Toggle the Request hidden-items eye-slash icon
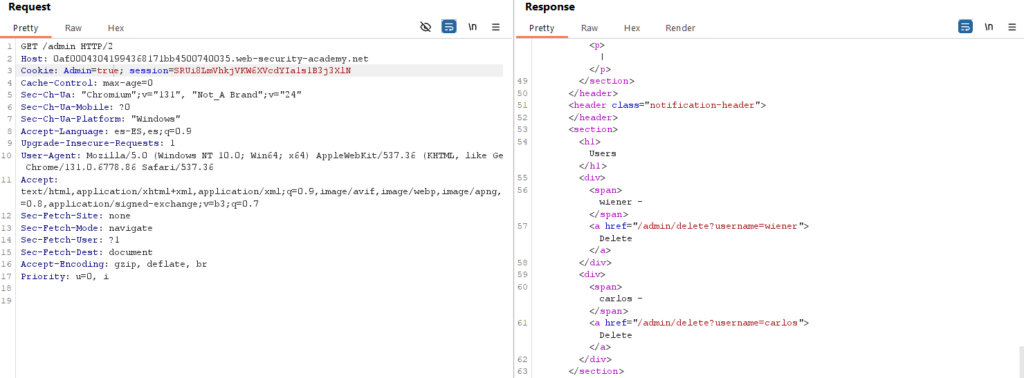This screenshot has width=1024, height=378. click(426, 27)
